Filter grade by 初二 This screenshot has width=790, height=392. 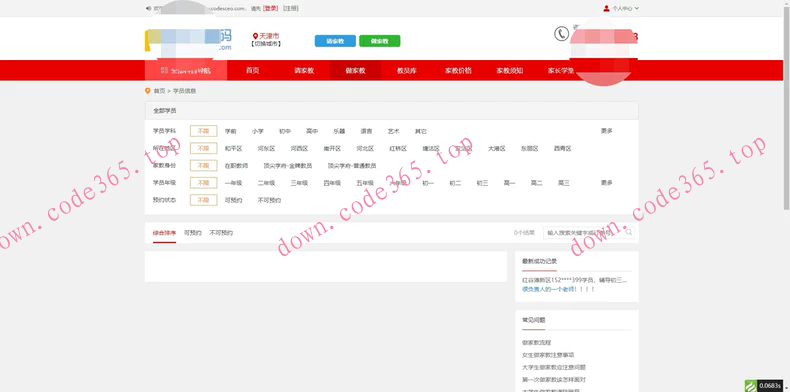coord(455,183)
